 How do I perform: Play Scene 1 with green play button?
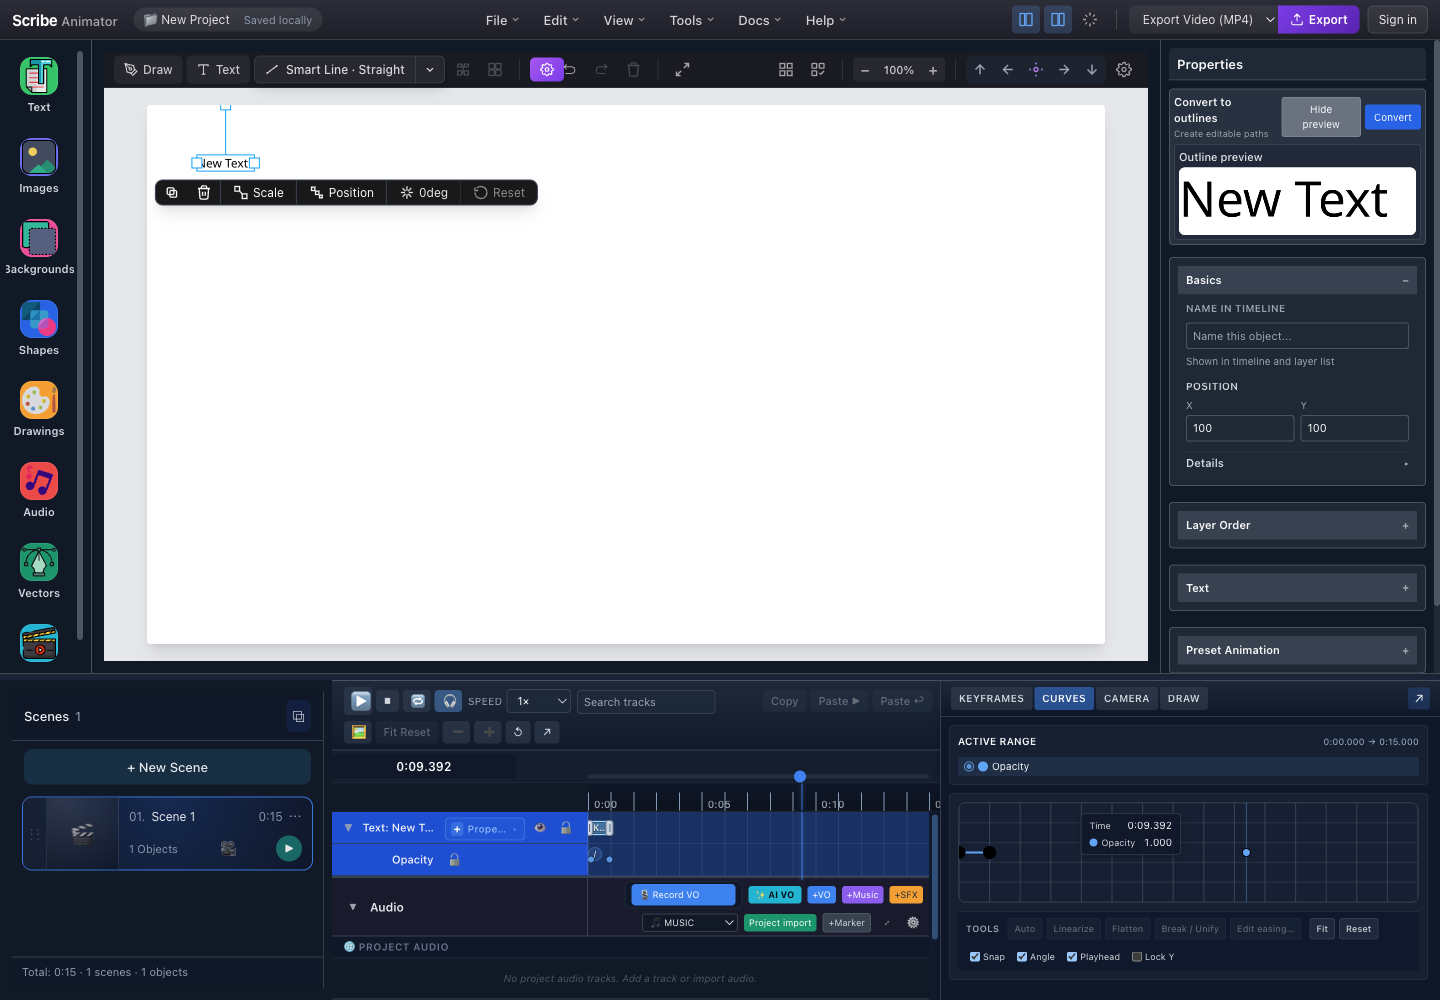pyautogui.click(x=289, y=848)
